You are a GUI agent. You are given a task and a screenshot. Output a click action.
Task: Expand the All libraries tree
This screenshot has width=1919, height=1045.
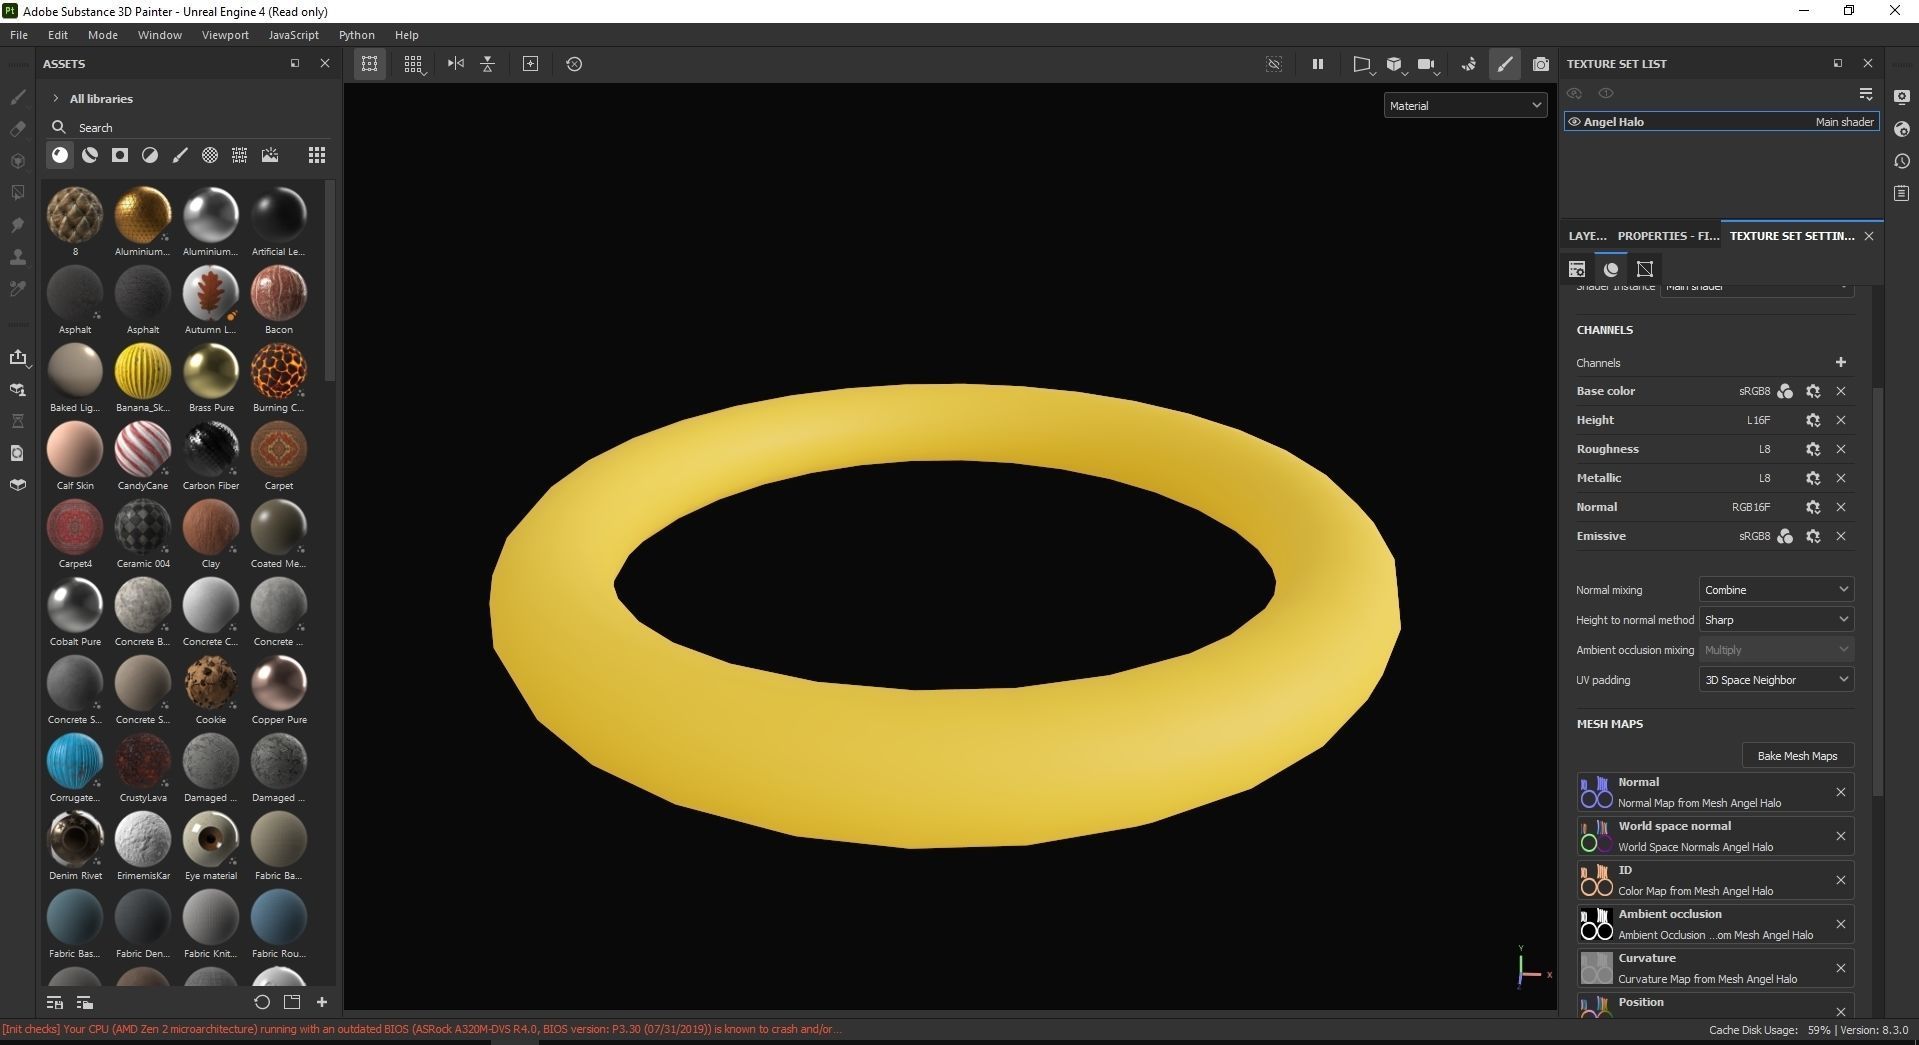tap(56, 98)
